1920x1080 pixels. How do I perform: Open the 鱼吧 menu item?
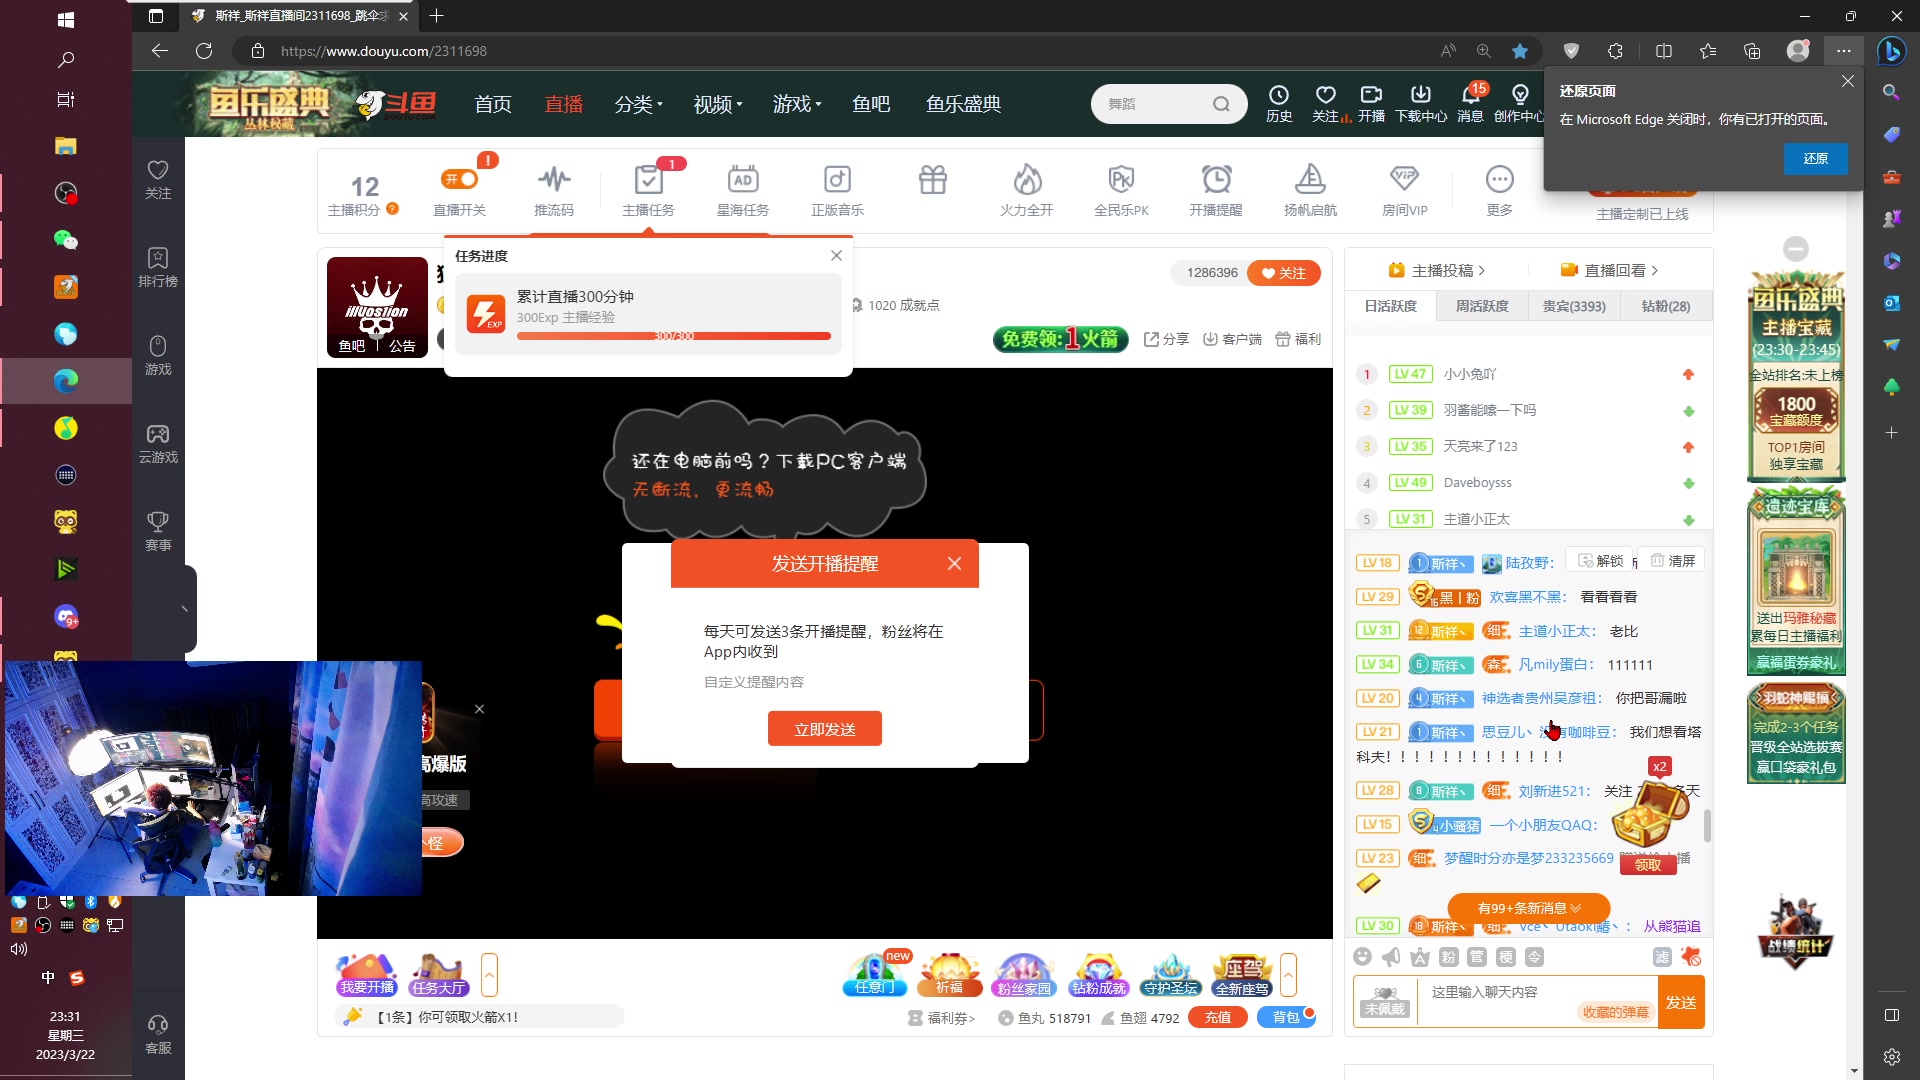[x=871, y=103]
